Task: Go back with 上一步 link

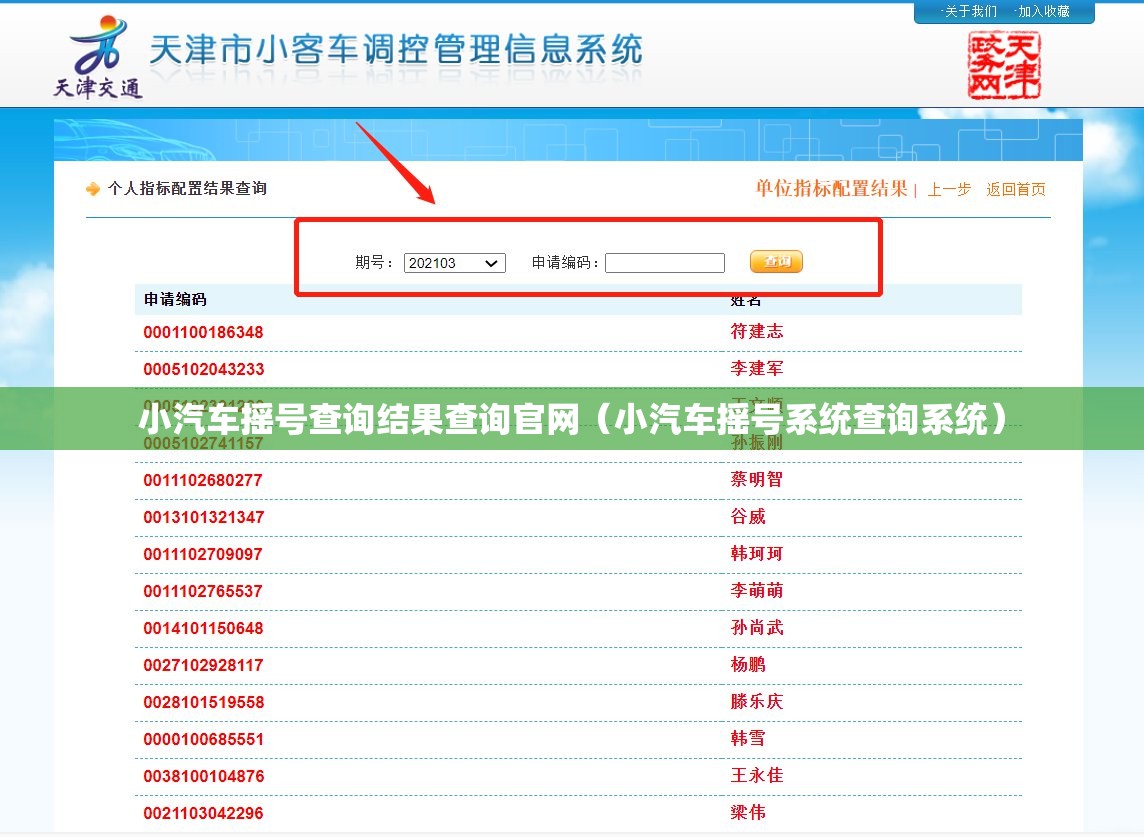Action: click(x=948, y=189)
